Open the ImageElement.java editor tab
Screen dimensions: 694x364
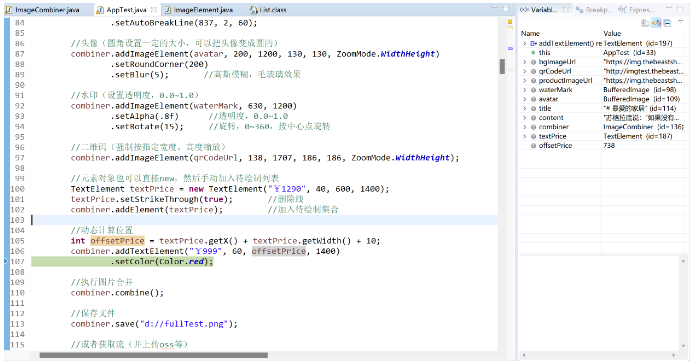click(x=203, y=10)
